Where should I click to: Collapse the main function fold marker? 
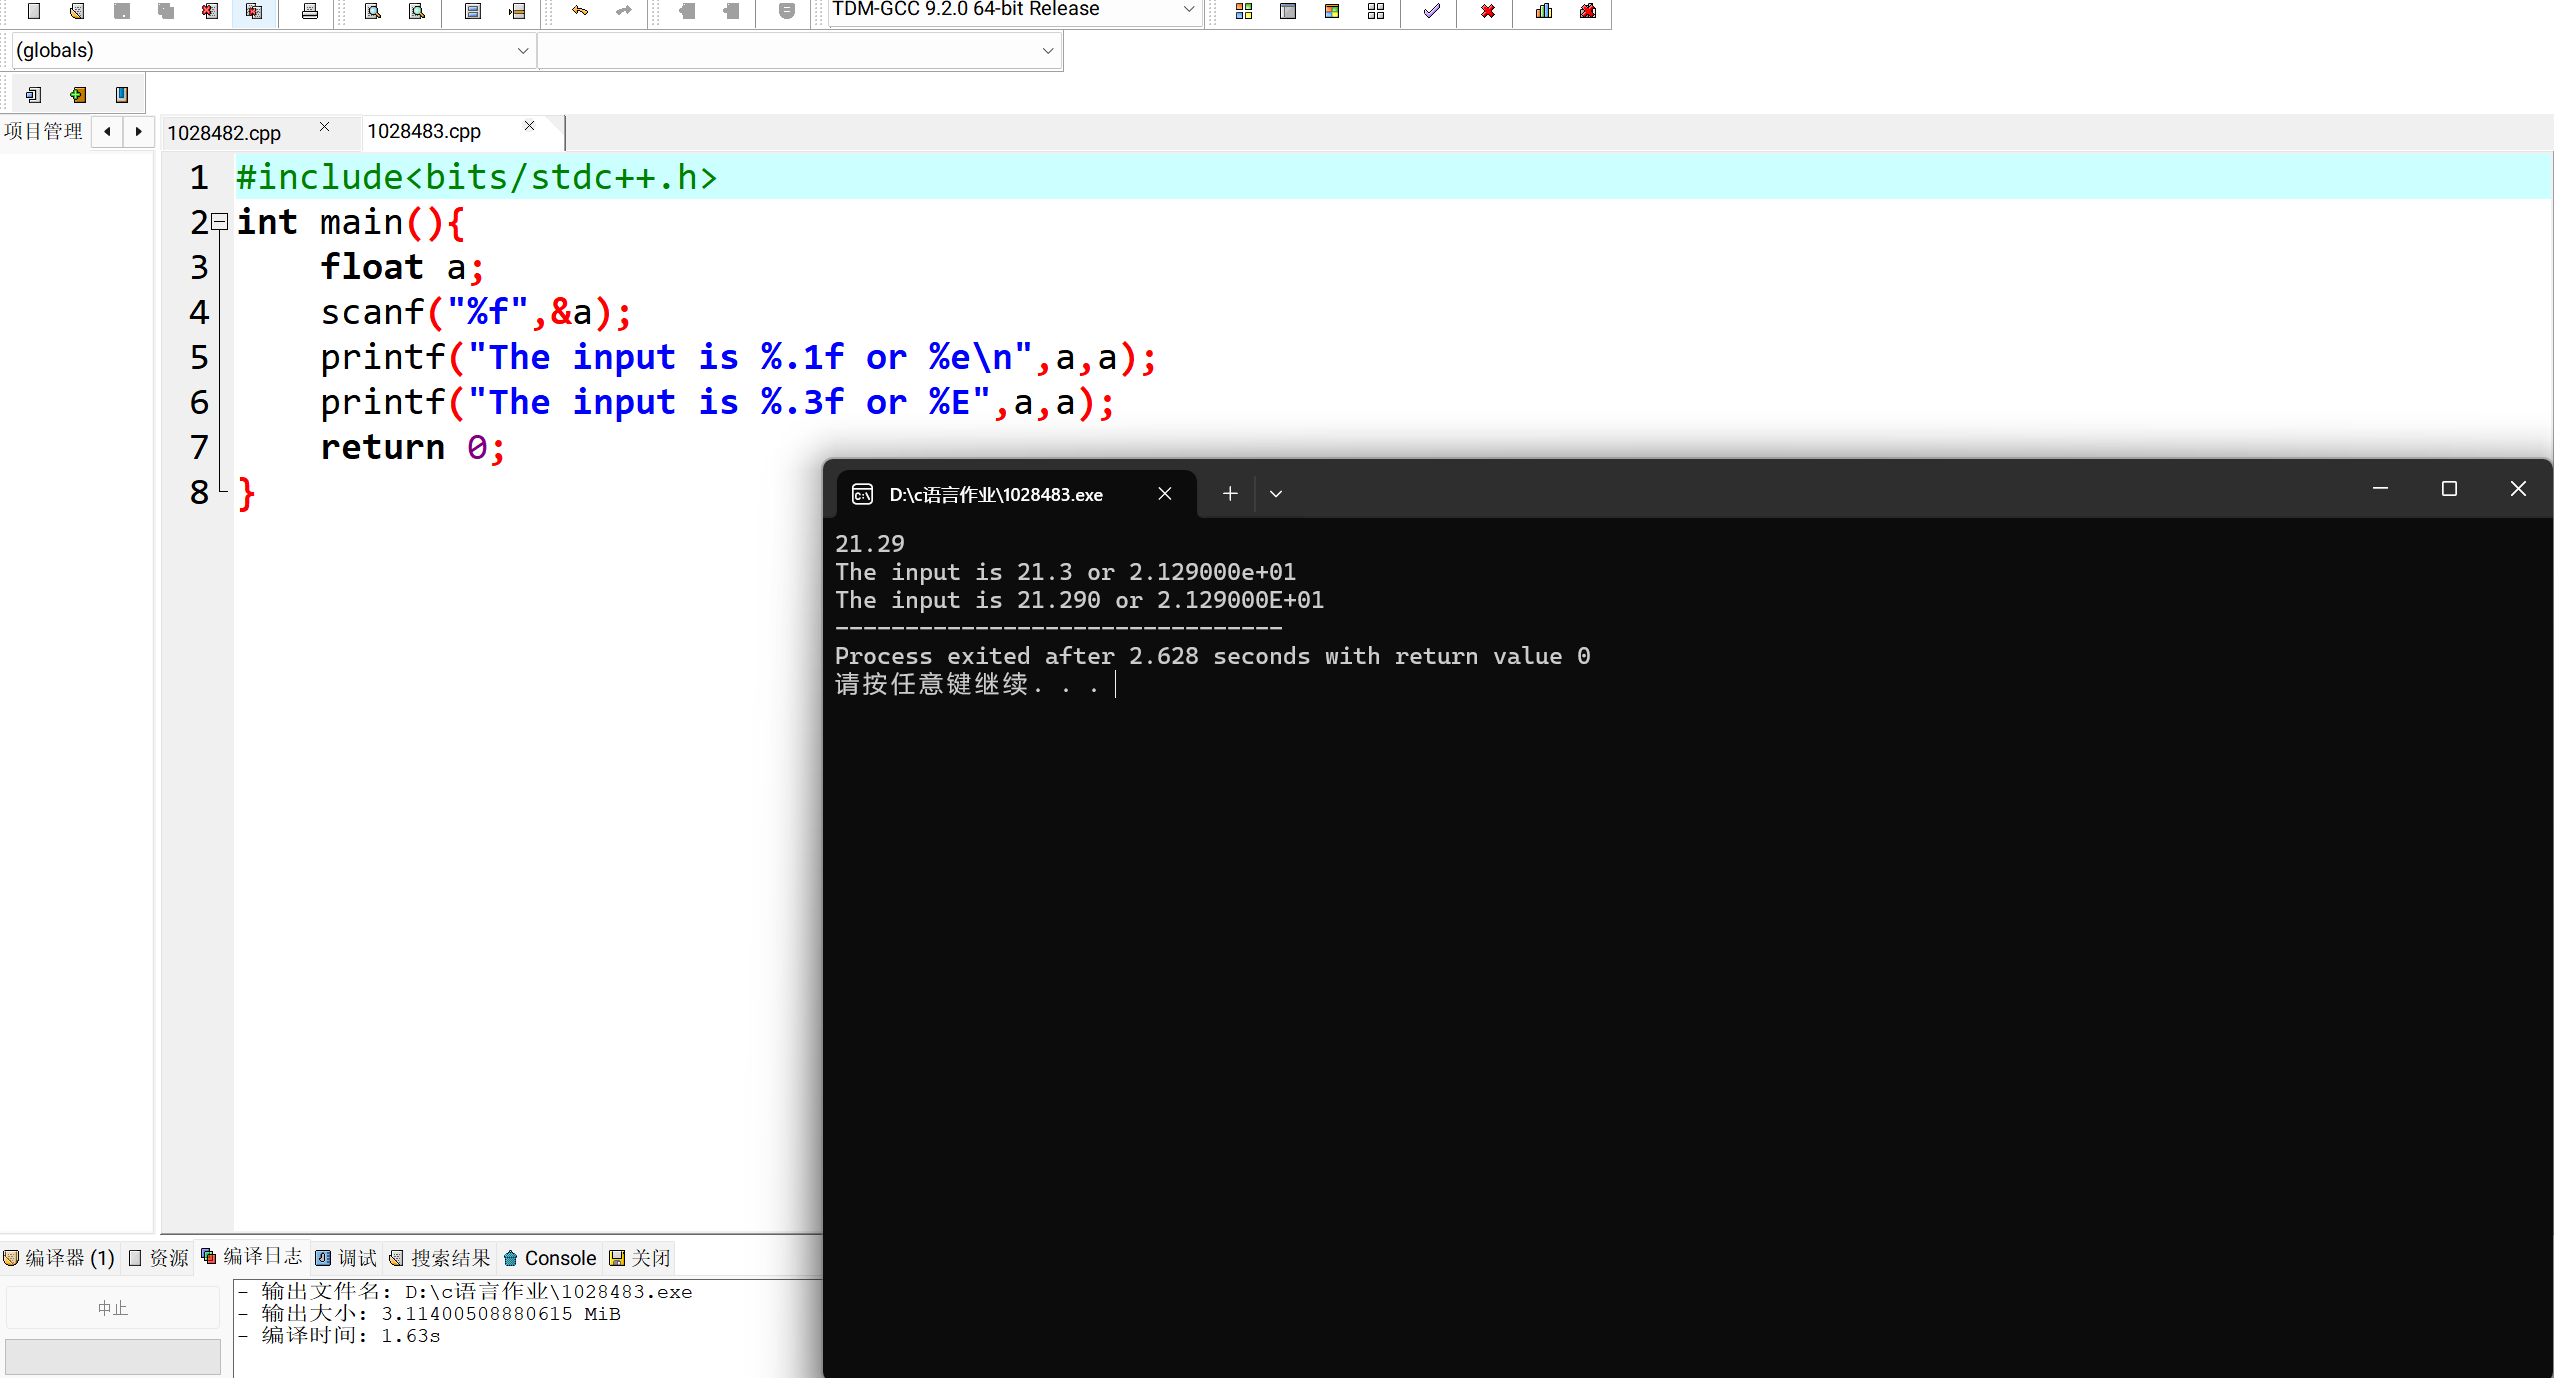(x=220, y=221)
